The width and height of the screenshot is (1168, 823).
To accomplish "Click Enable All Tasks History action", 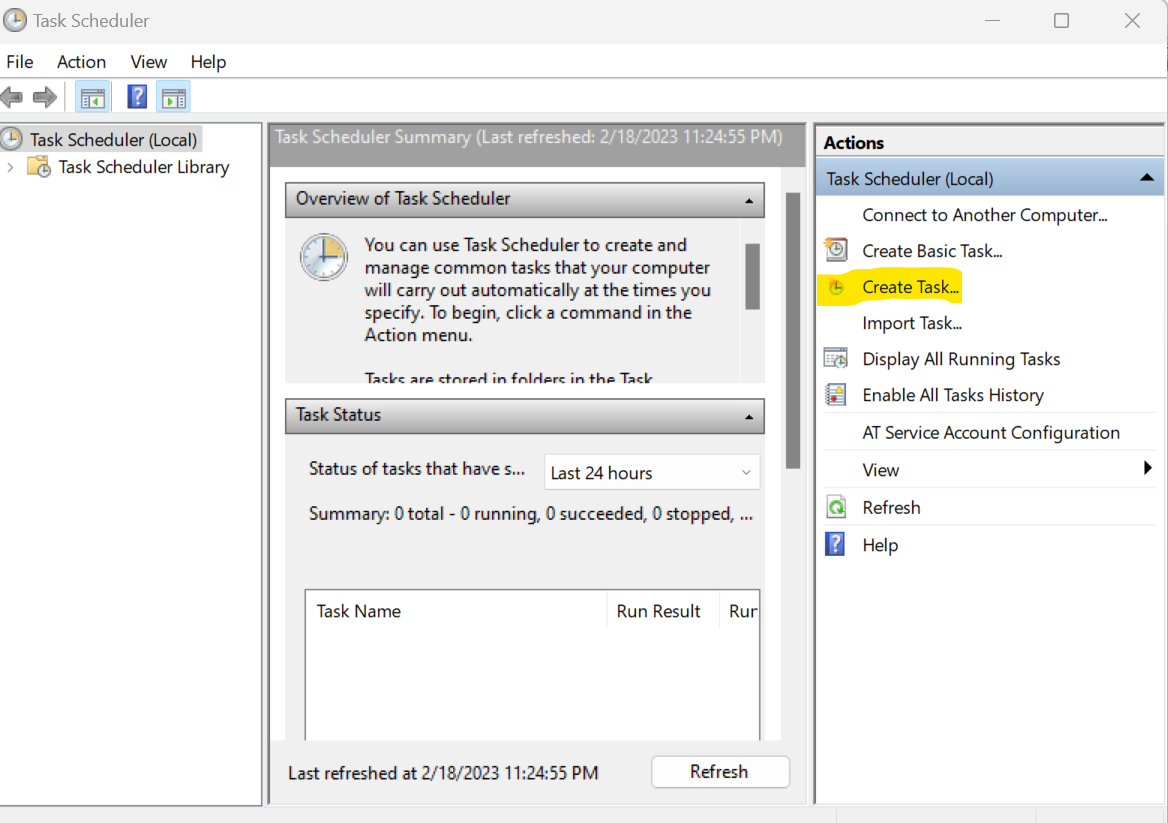I will [x=953, y=395].
